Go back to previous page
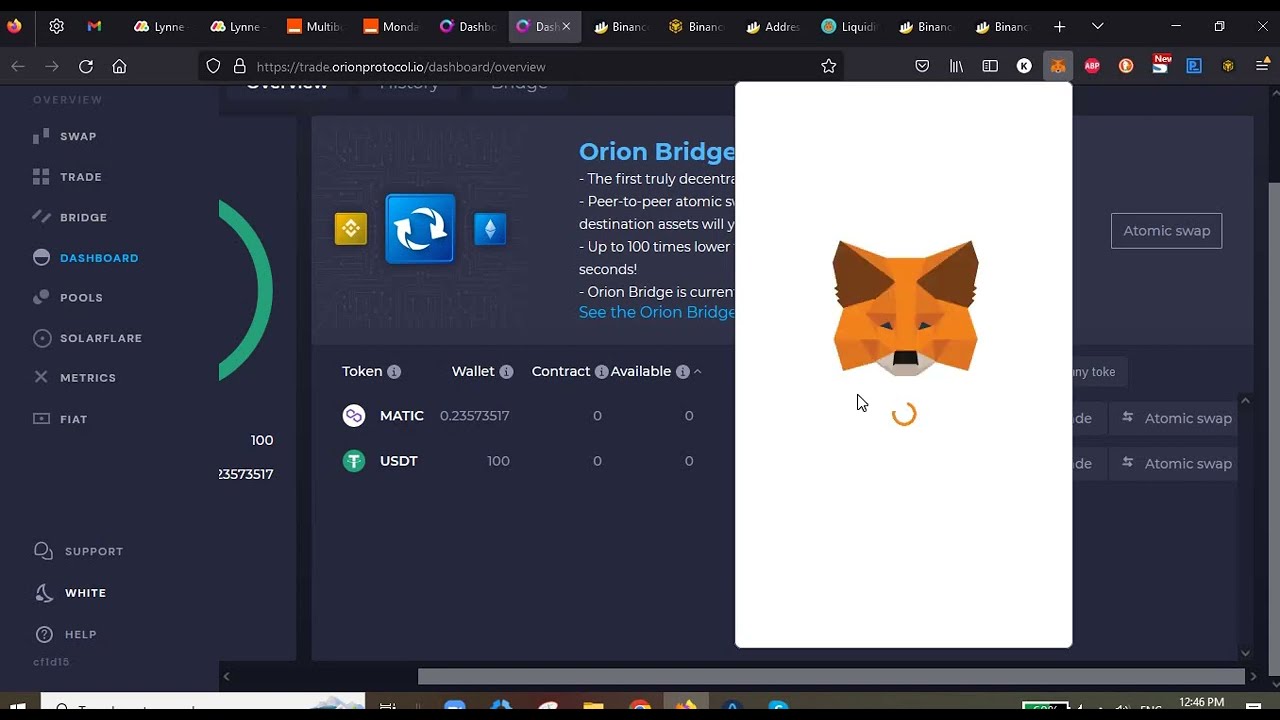 pyautogui.click(x=18, y=66)
